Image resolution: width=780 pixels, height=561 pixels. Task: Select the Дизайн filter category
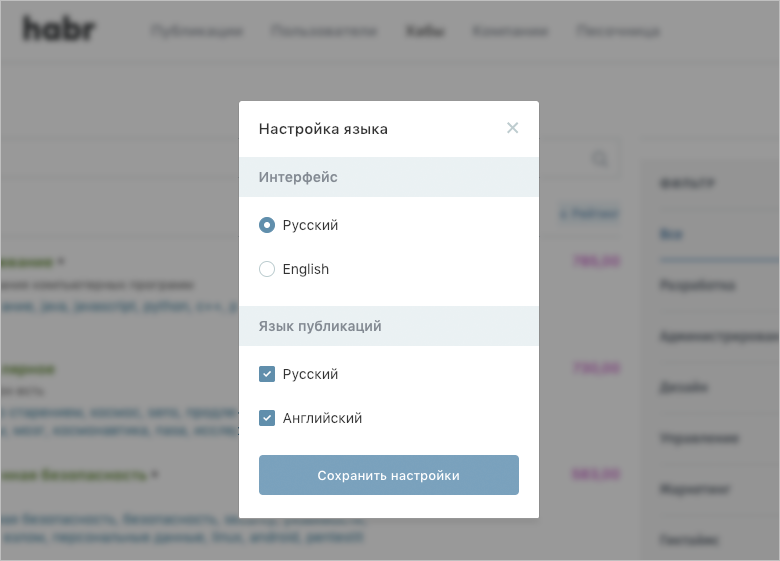pyautogui.click(x=684, y=387)
